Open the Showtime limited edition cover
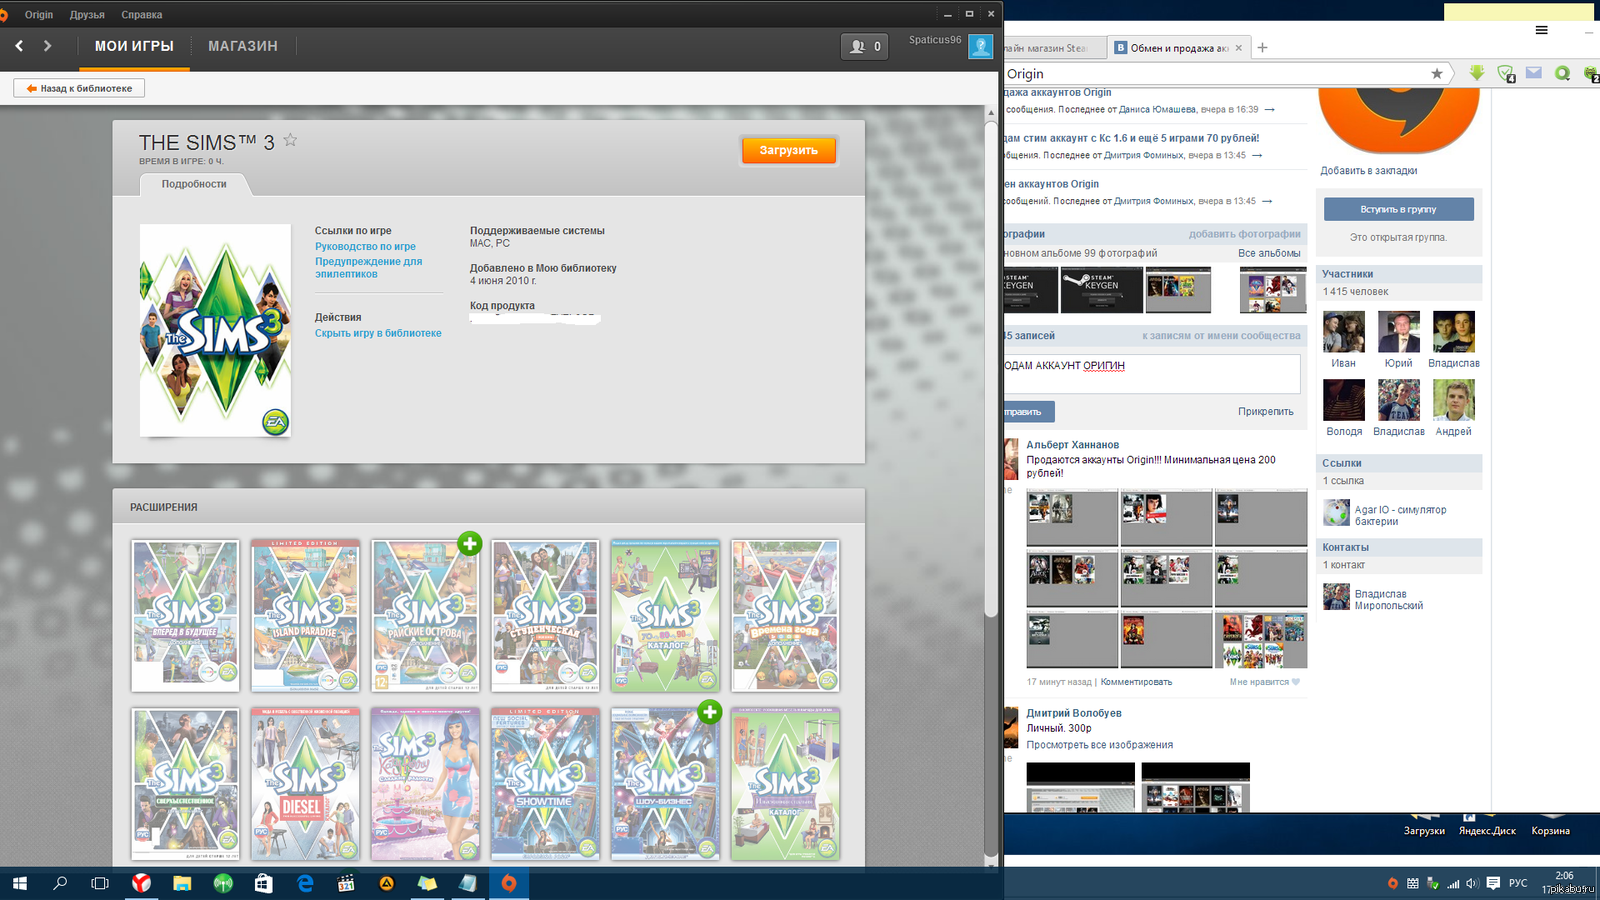1600x900 pixels. pos(545,784)
